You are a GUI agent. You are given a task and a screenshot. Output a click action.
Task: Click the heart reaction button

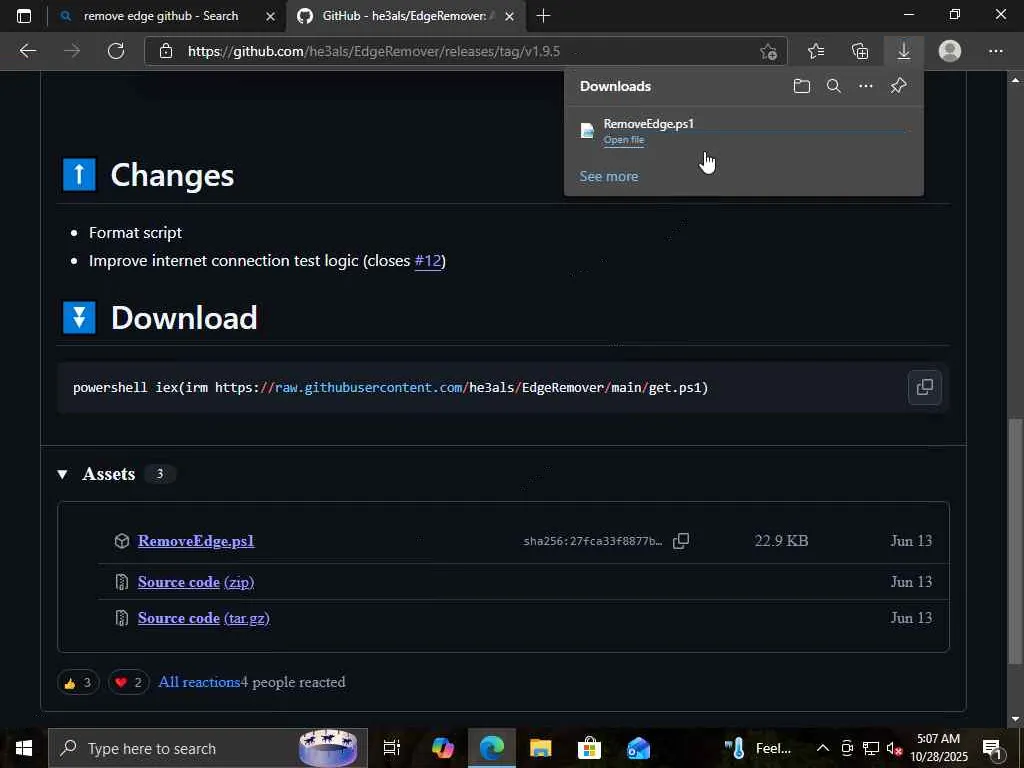(x=129, y=682)
